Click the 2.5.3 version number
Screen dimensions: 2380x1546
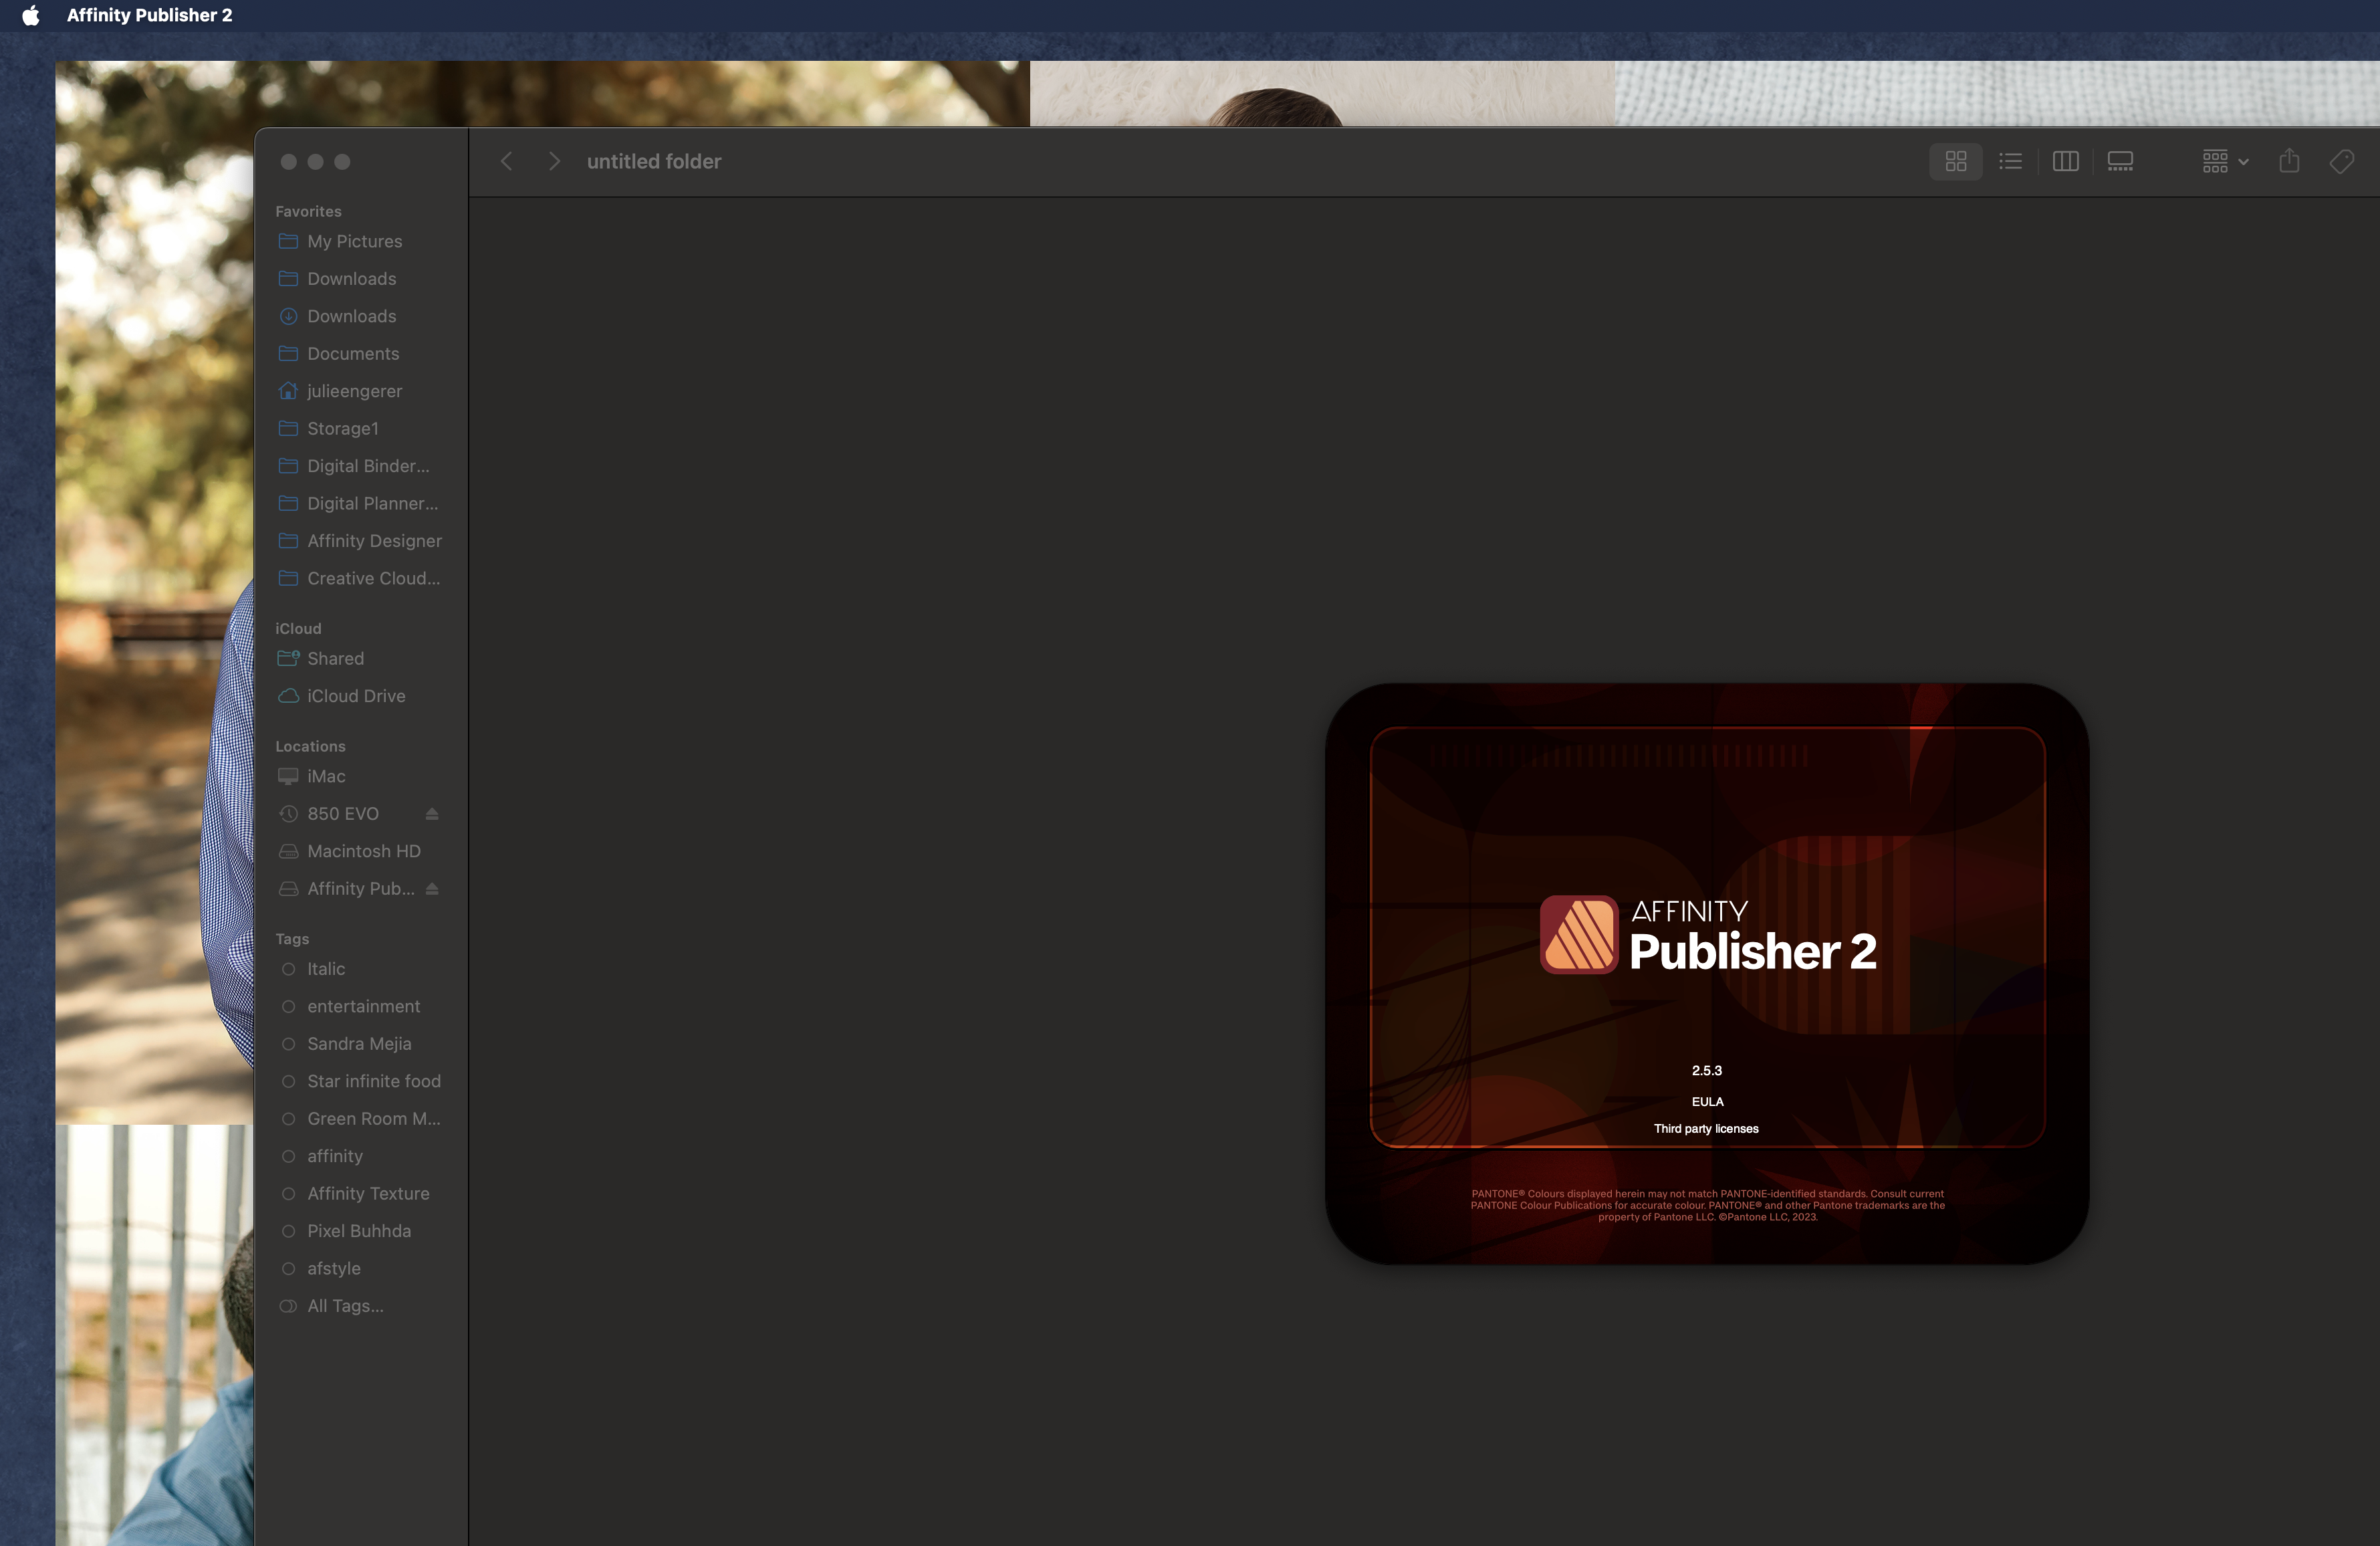click(x=1707, y=1070)
